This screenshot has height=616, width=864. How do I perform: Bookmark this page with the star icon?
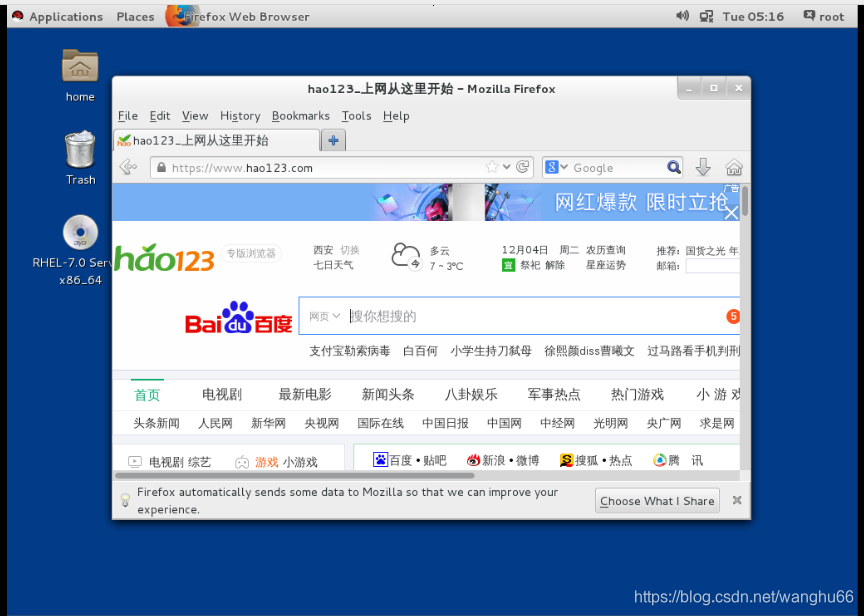click(x=492, y=166)
